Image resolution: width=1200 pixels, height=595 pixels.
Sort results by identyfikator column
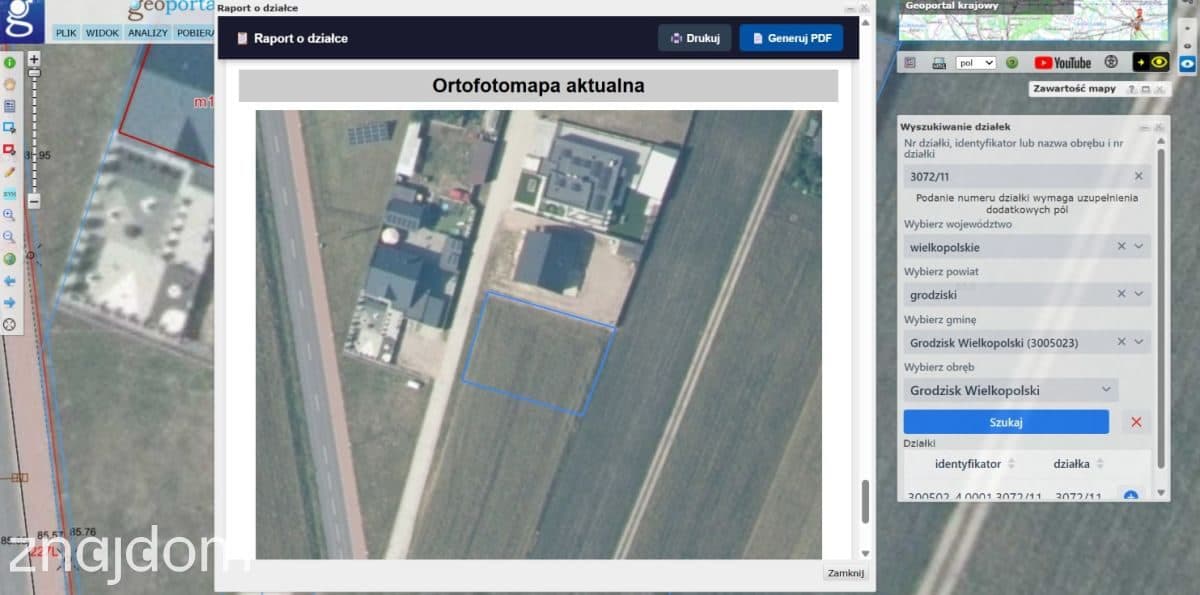pyautogui.click(x=1011, y=464)
